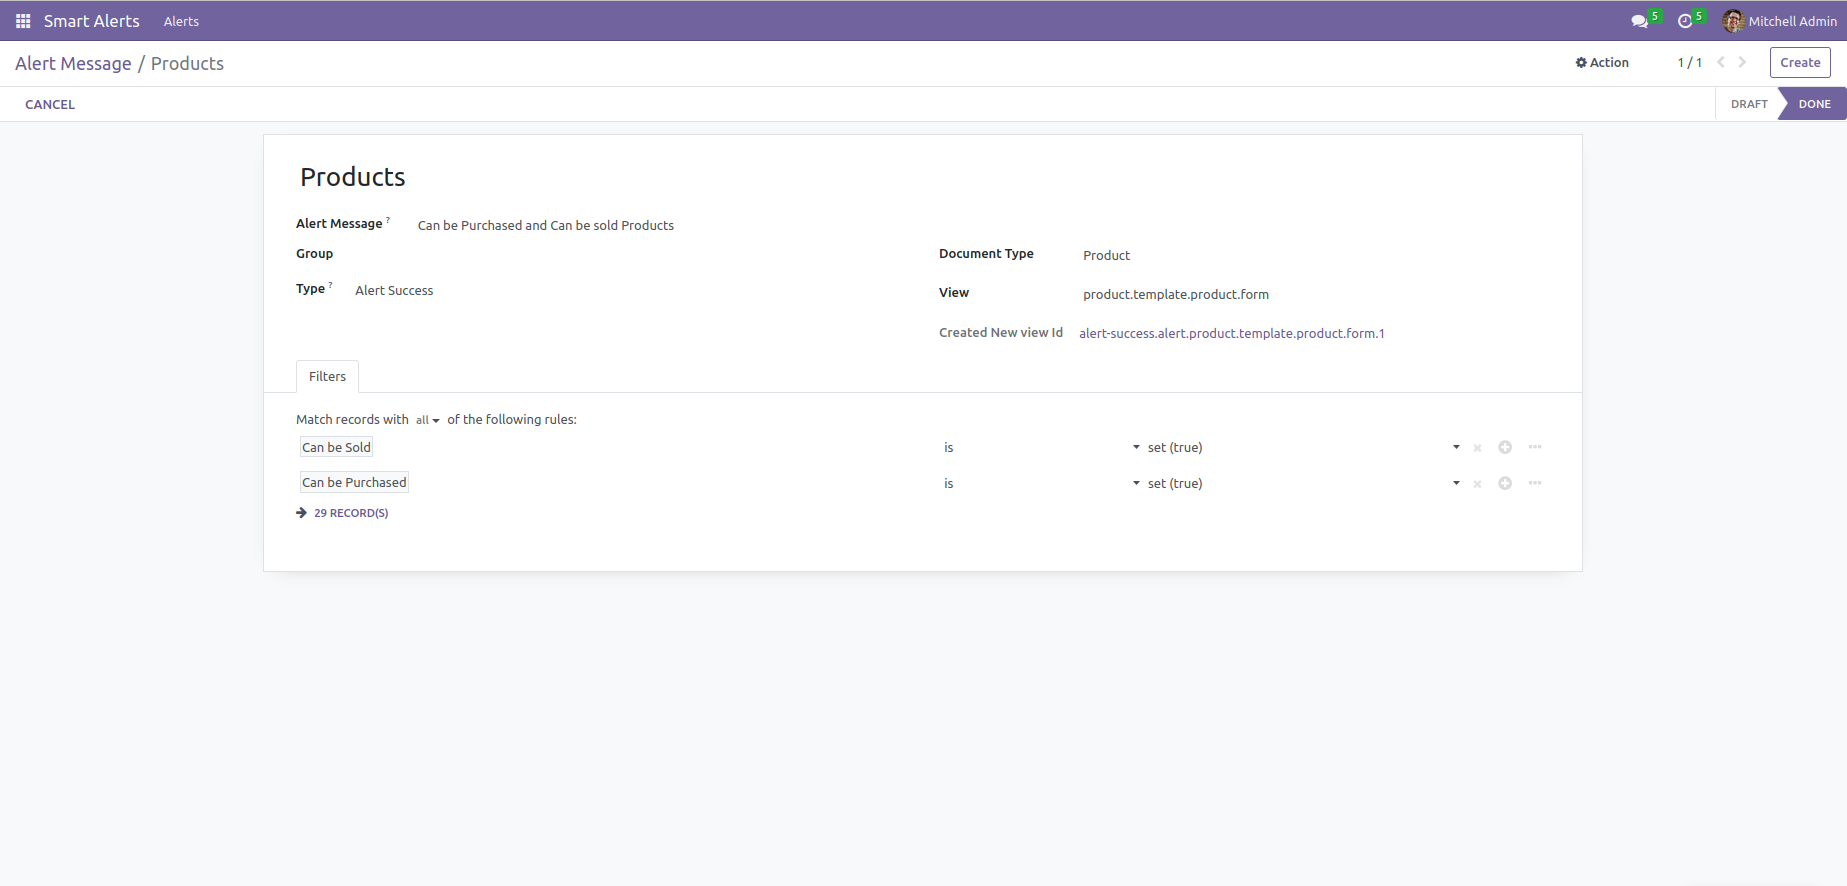Click the 1 / 1 pager counter

1690,62
